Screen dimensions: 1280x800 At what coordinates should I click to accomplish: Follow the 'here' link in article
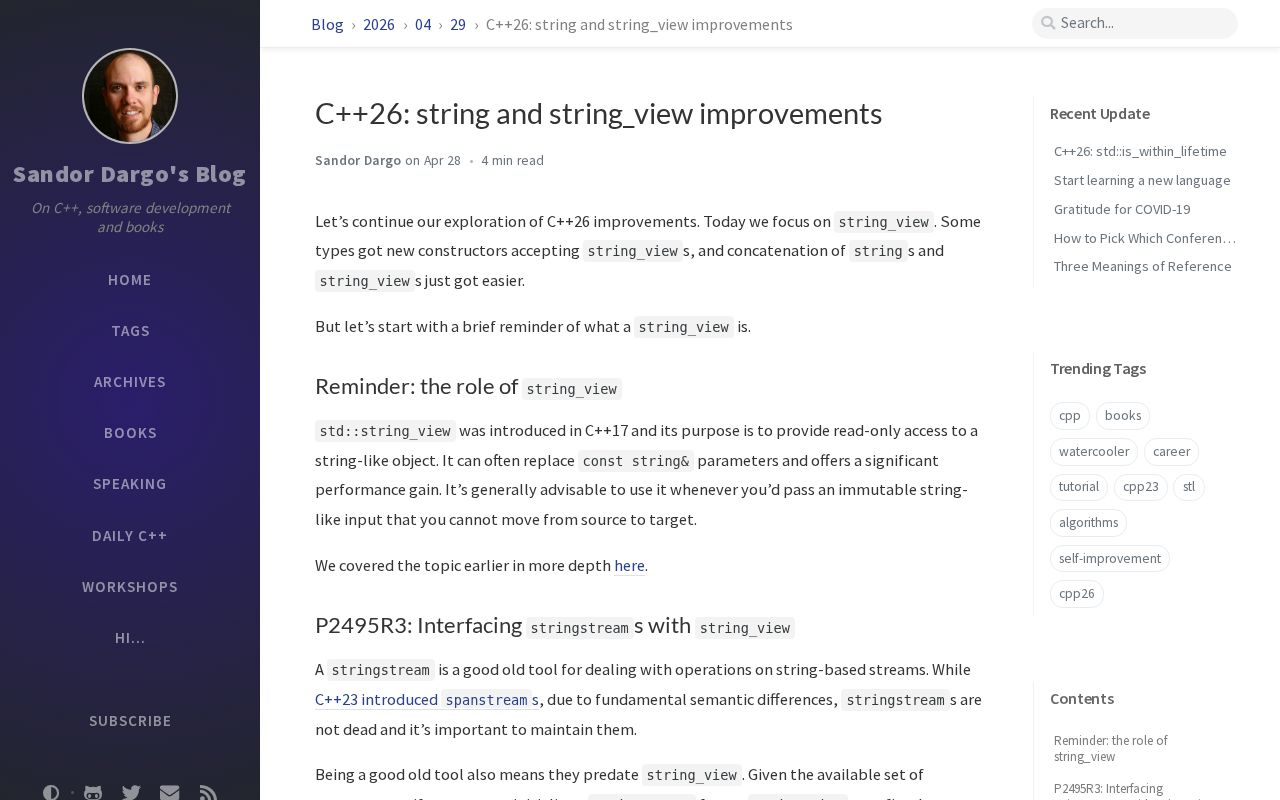point(629,566)
